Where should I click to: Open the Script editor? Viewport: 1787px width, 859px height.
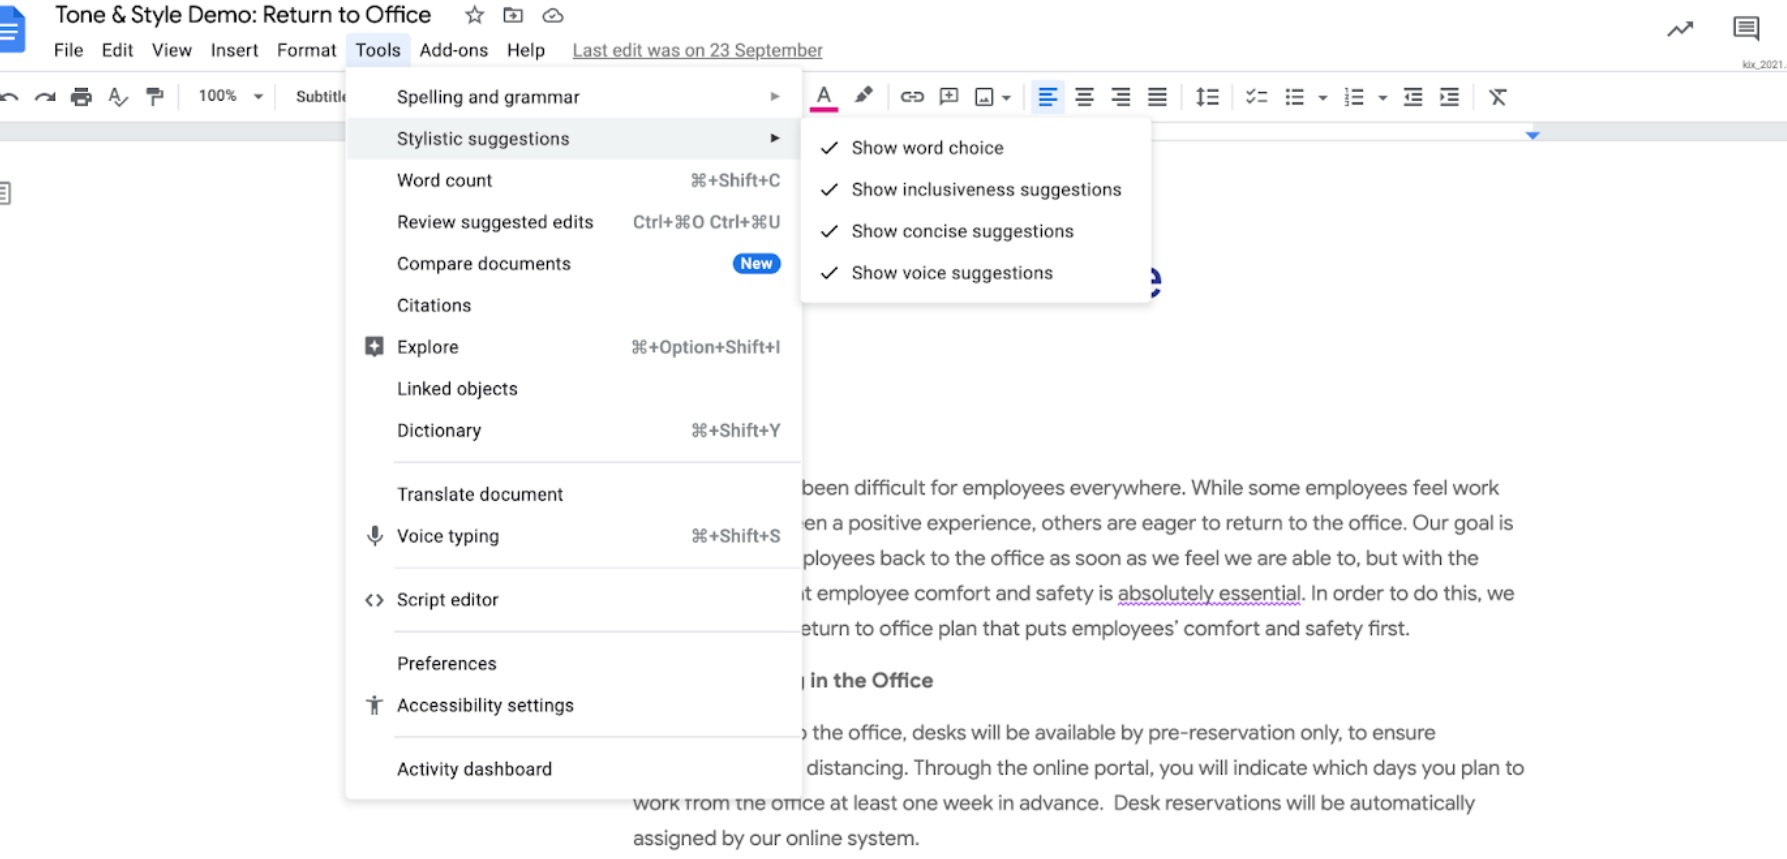[573, 600]
